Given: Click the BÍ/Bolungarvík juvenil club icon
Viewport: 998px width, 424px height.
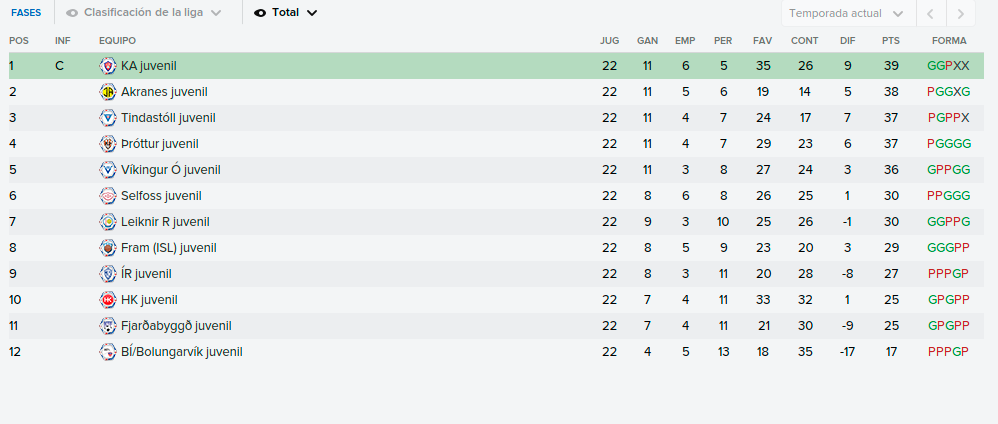Looking at the screenshot, I should point(108,352).
